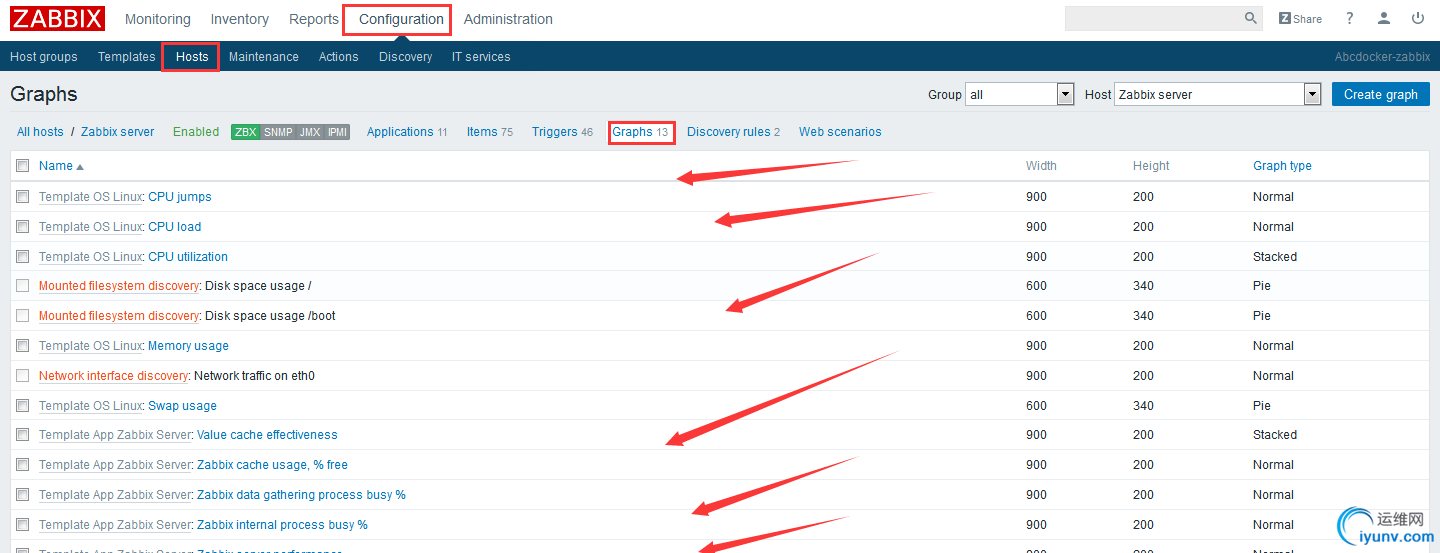
Task: Click the SNMP availability badge
Action: [278, 132]
